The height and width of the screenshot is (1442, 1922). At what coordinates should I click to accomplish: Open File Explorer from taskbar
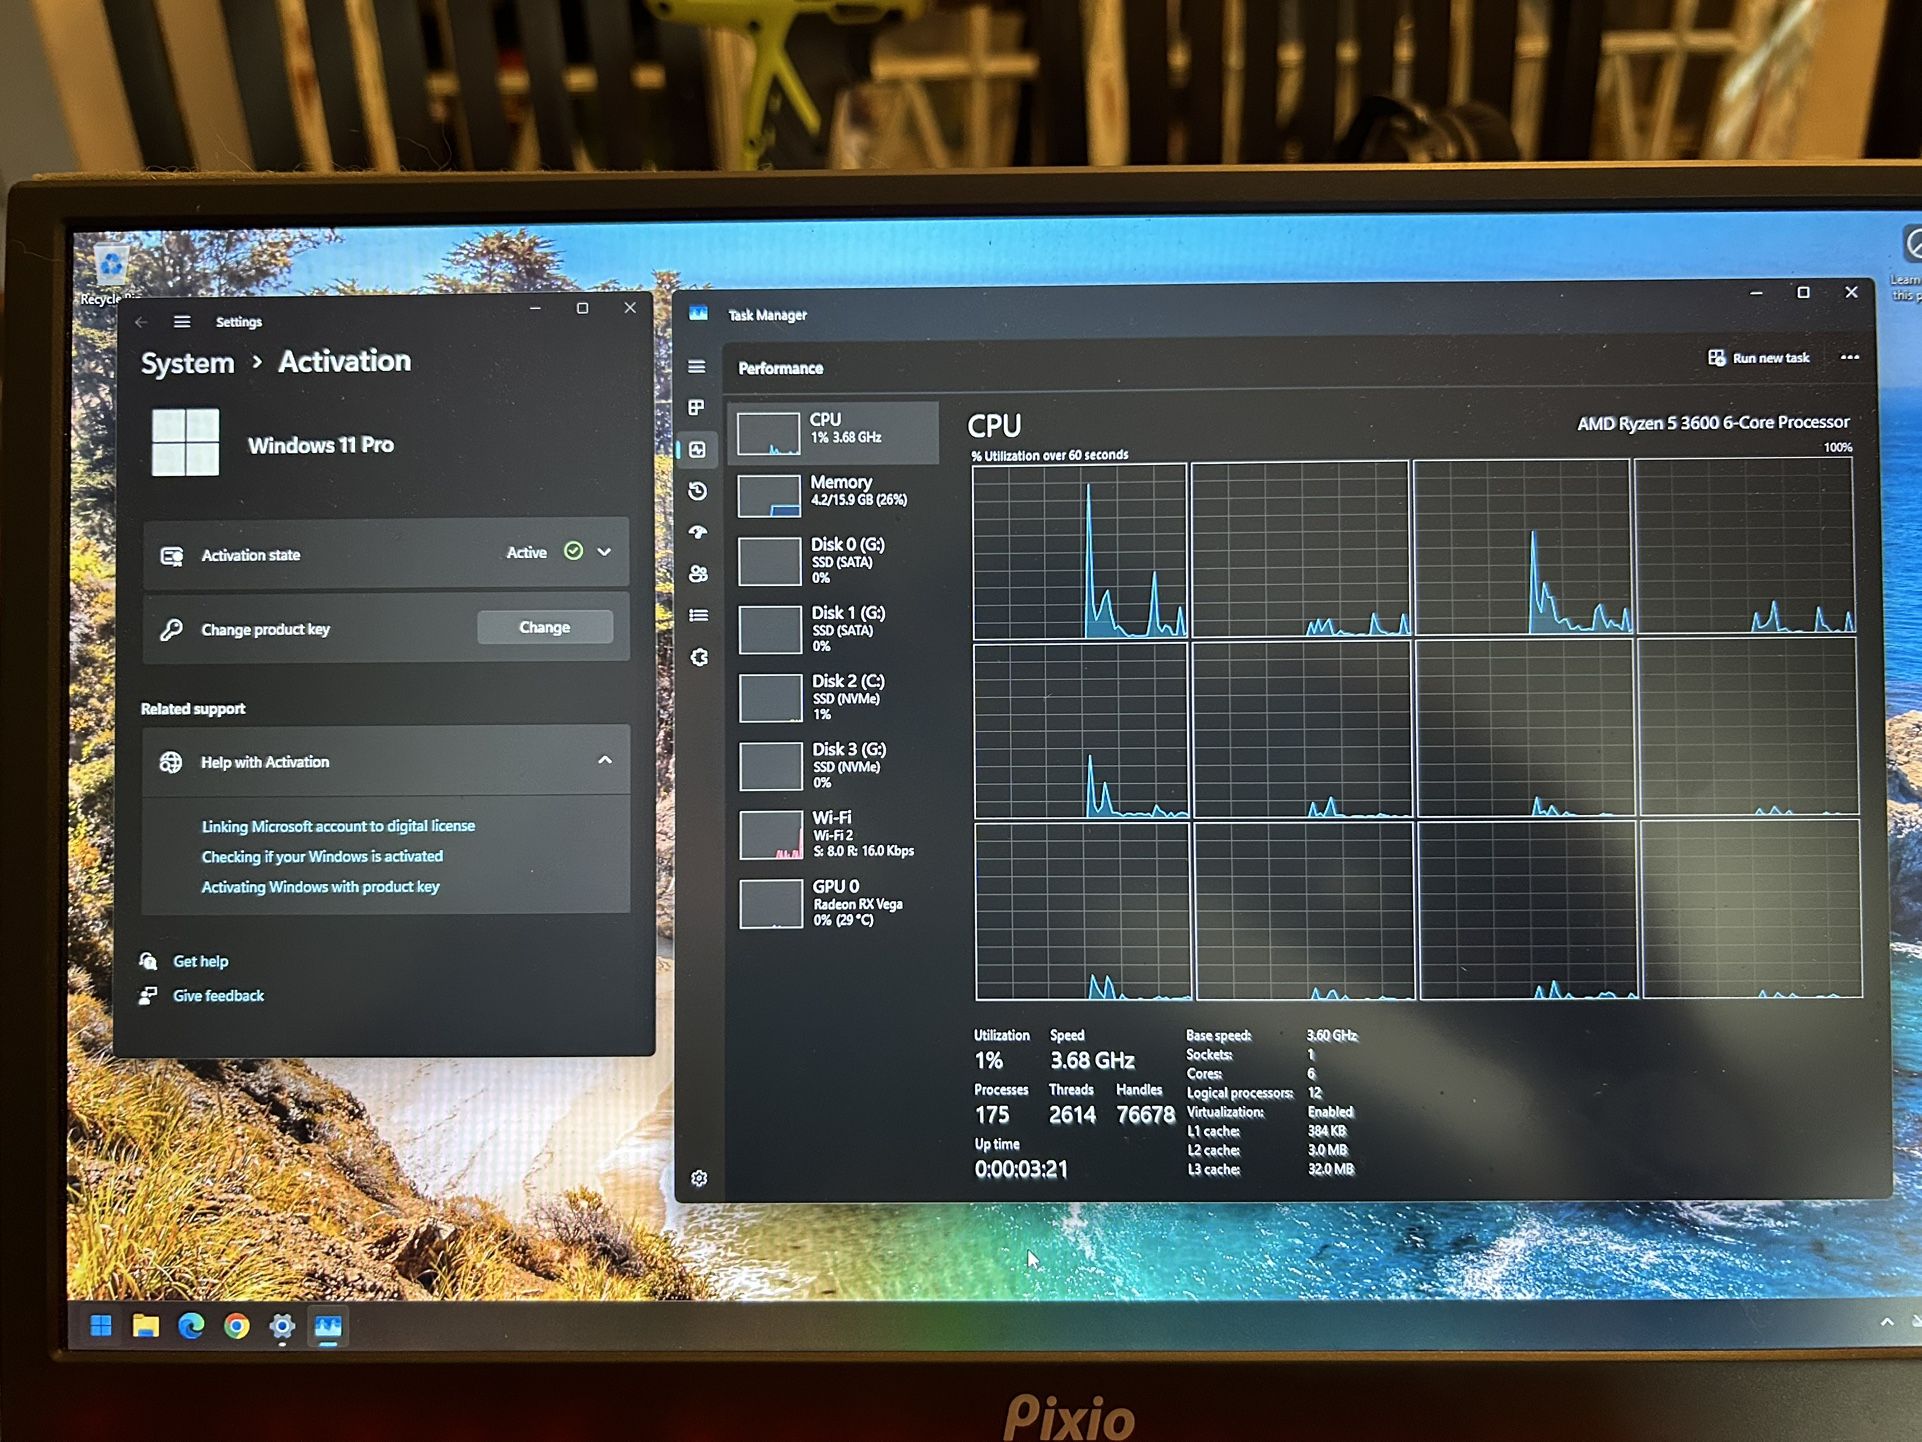click(146, 1326)
